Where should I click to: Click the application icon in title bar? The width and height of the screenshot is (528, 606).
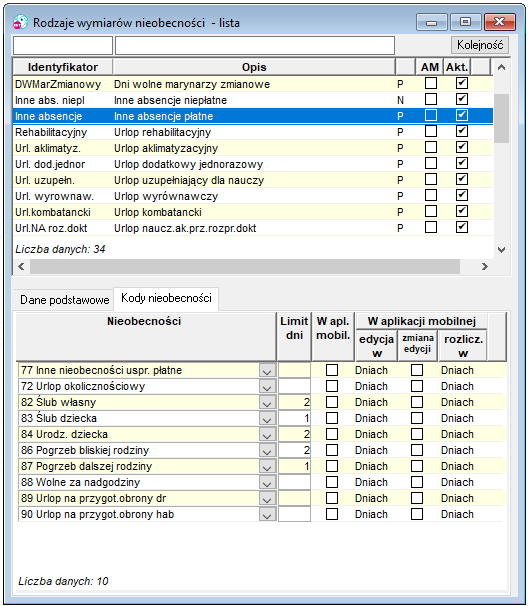tap(20, 22)
